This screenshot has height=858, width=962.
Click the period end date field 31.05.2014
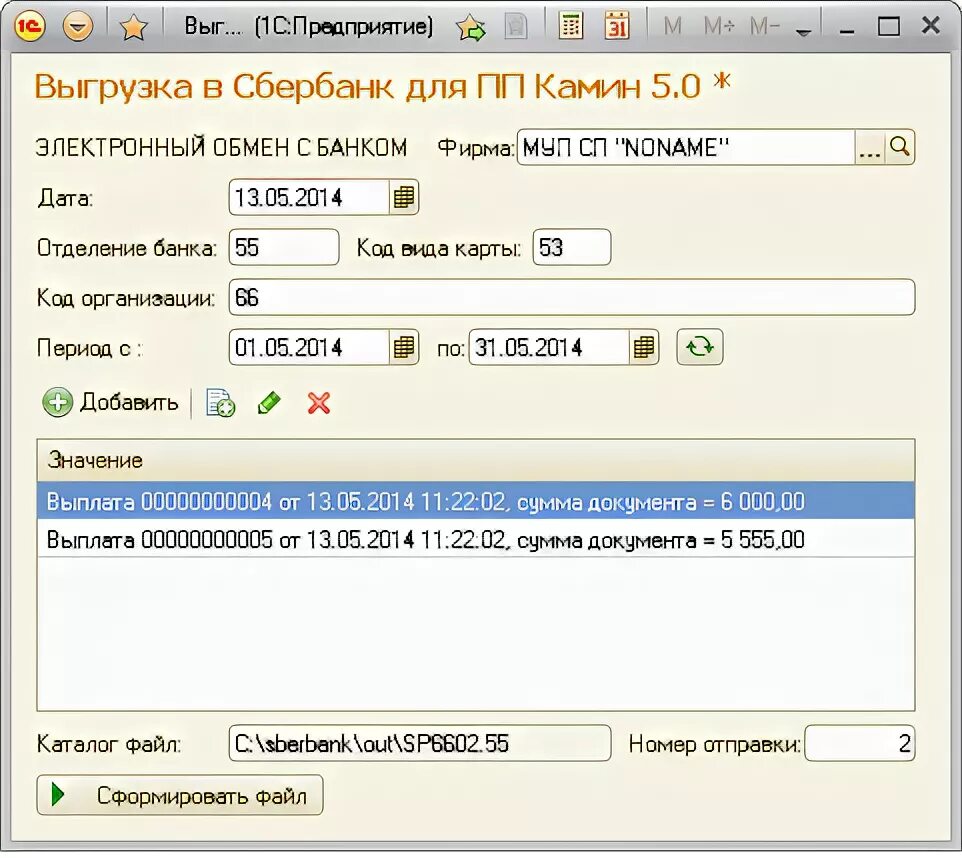[549, 347]
